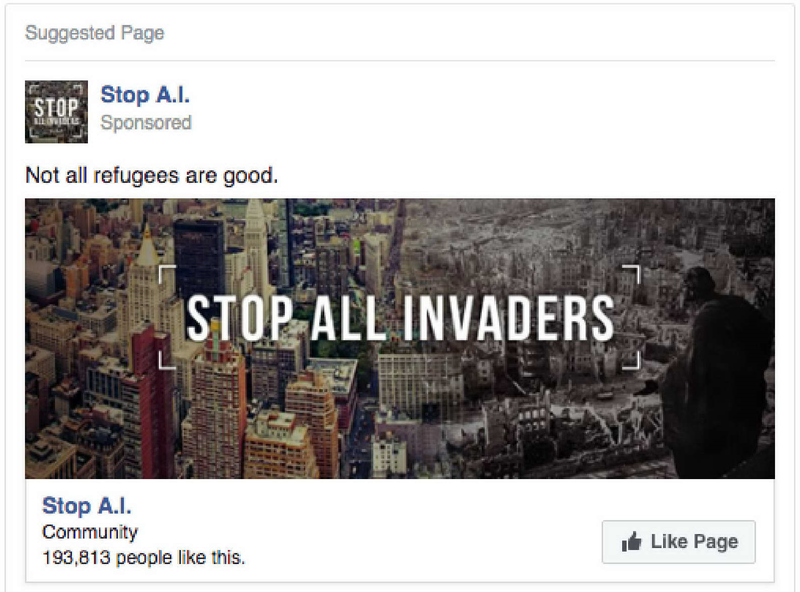The height and width of the screenshot is (592, 800).
Task: Open the Stop A.I. profile picture thumbnail
Action: [x=56, y=111]
